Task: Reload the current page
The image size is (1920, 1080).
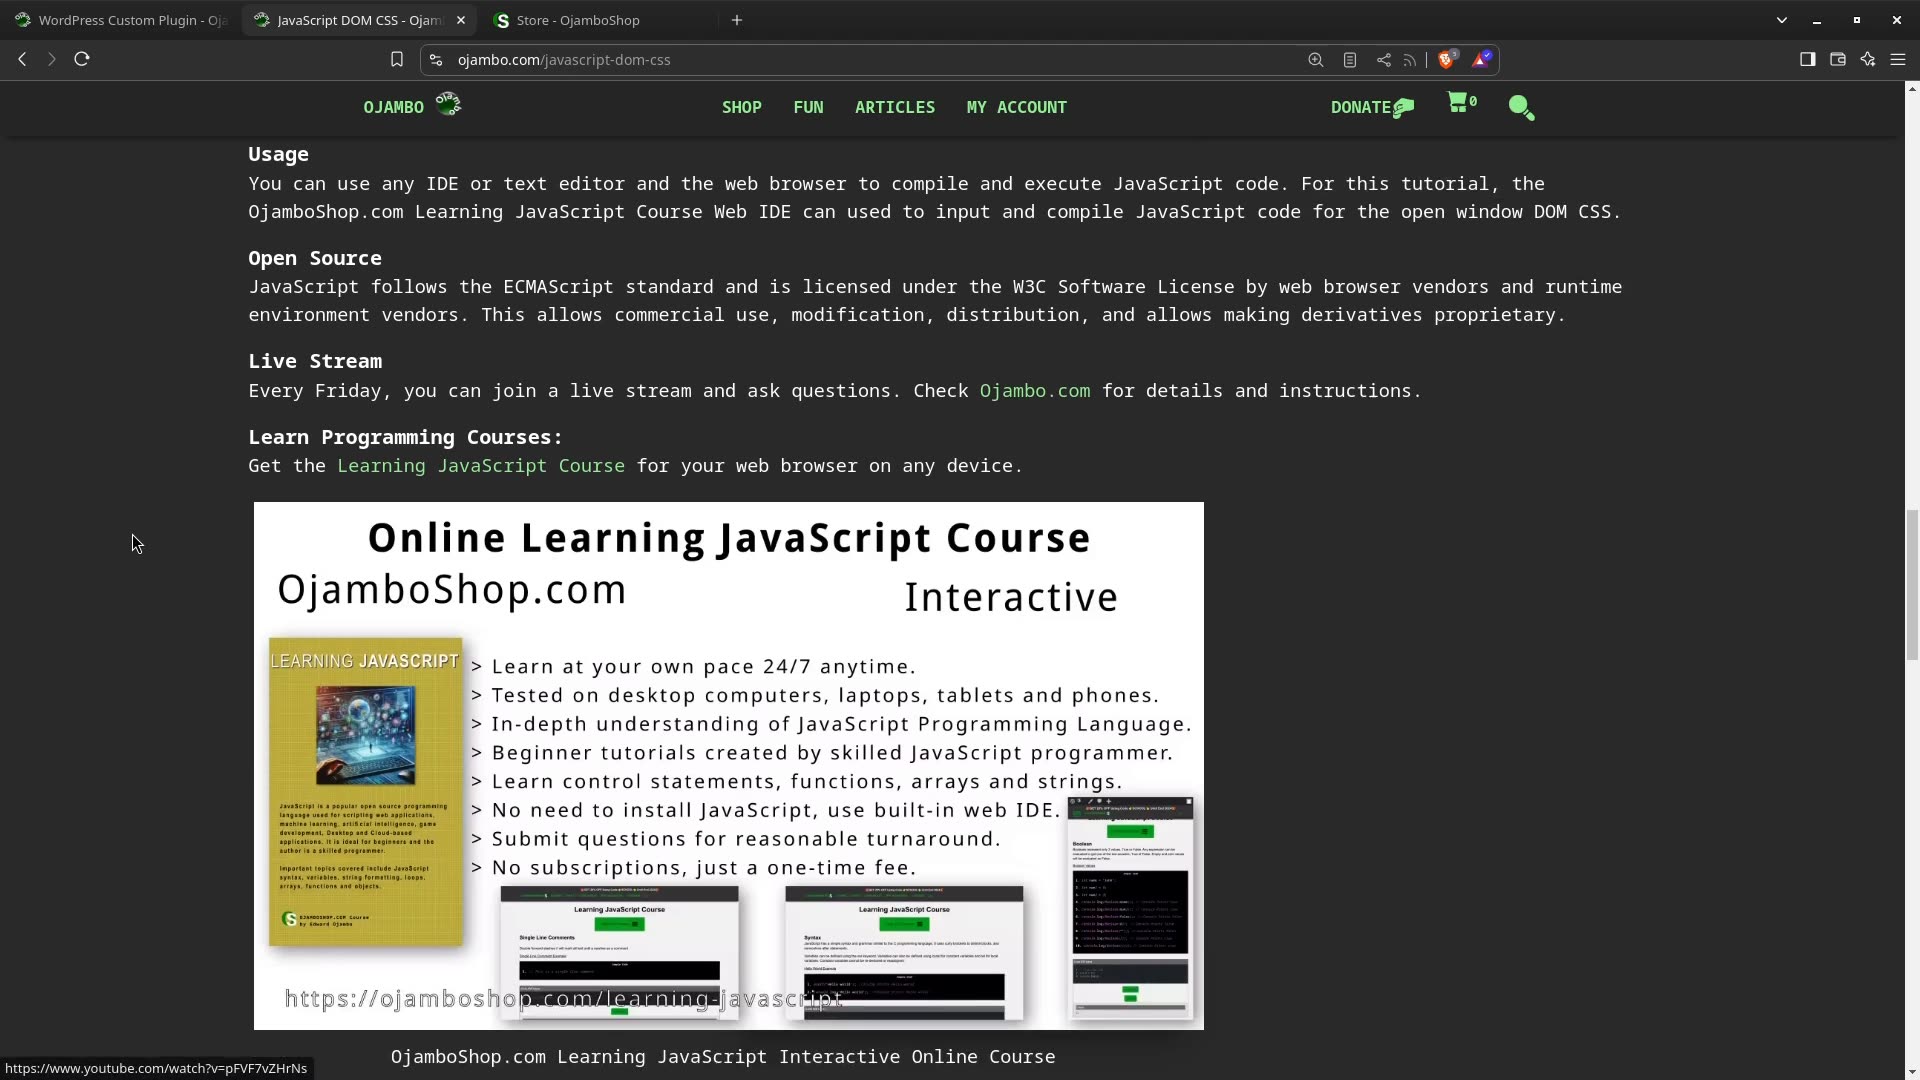Action: point(82,59)
